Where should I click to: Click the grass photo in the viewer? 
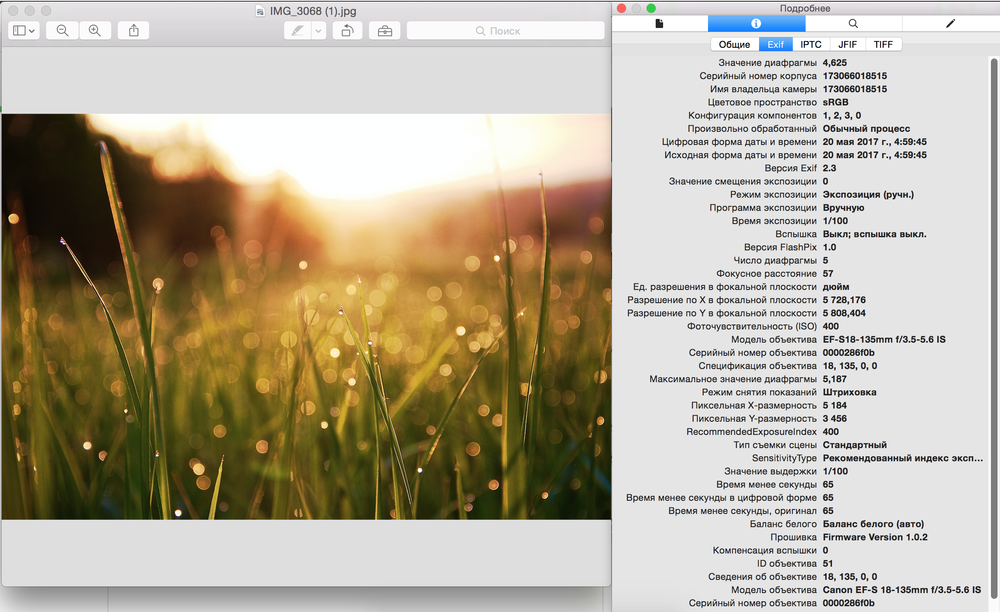[x=306, y=316]
